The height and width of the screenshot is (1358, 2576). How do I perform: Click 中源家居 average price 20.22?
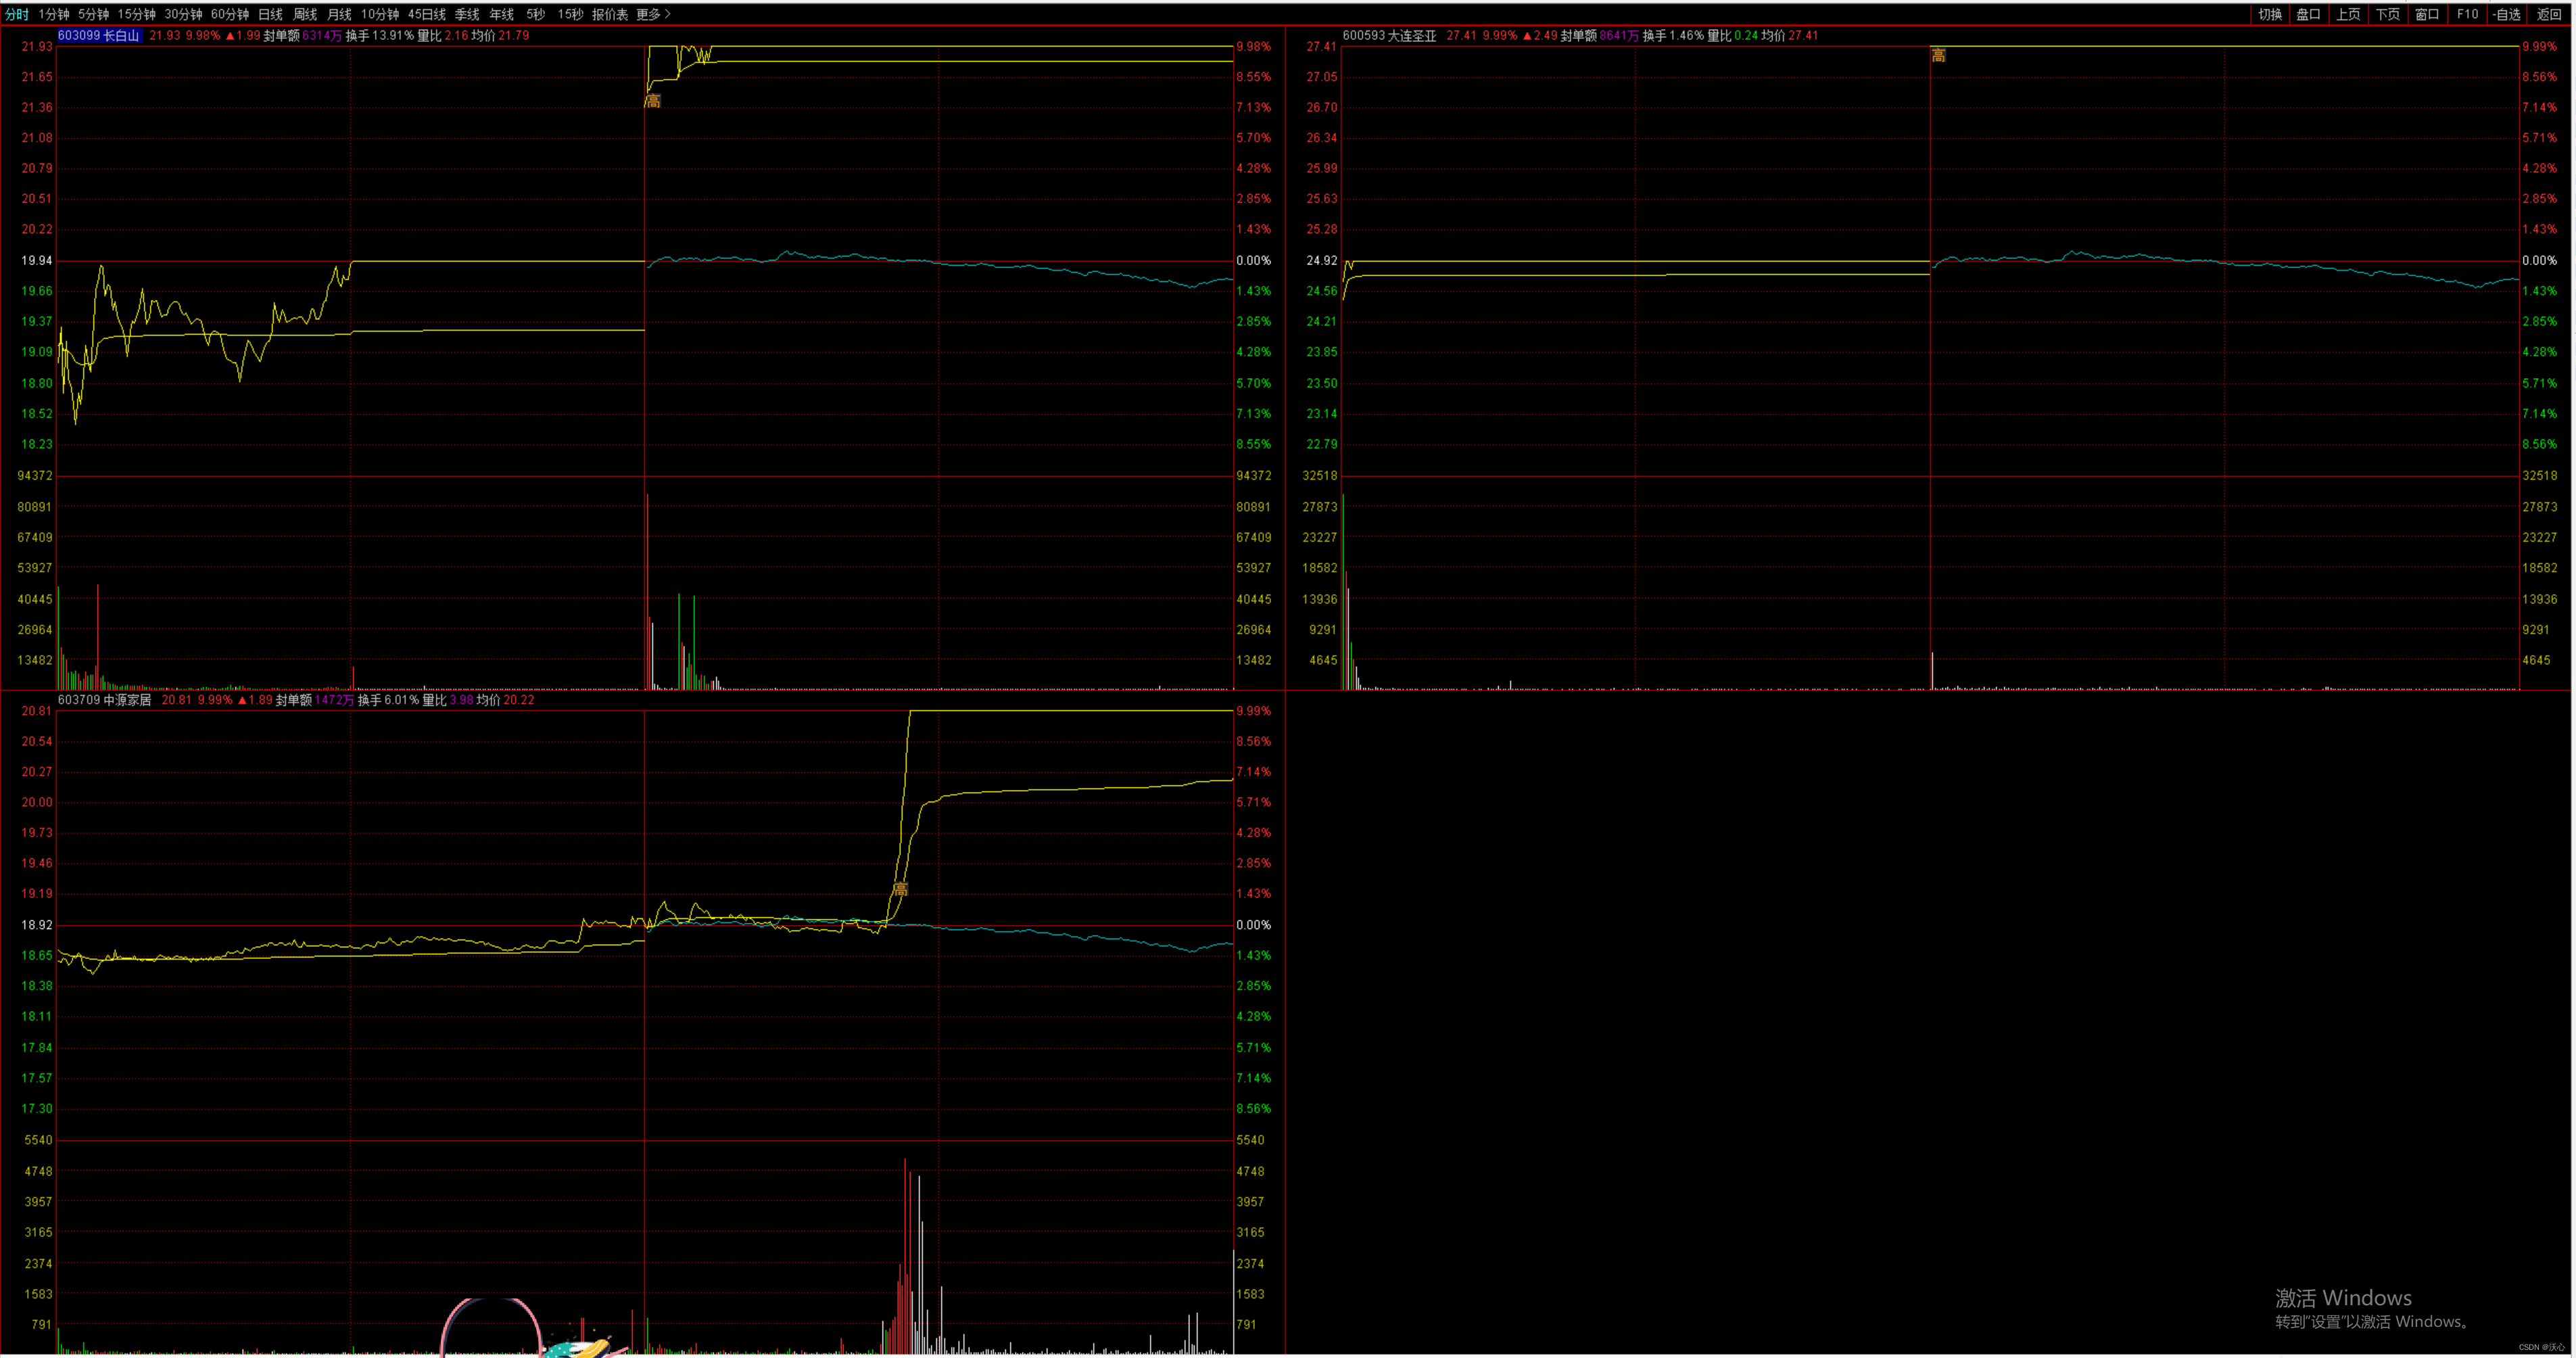519,700
